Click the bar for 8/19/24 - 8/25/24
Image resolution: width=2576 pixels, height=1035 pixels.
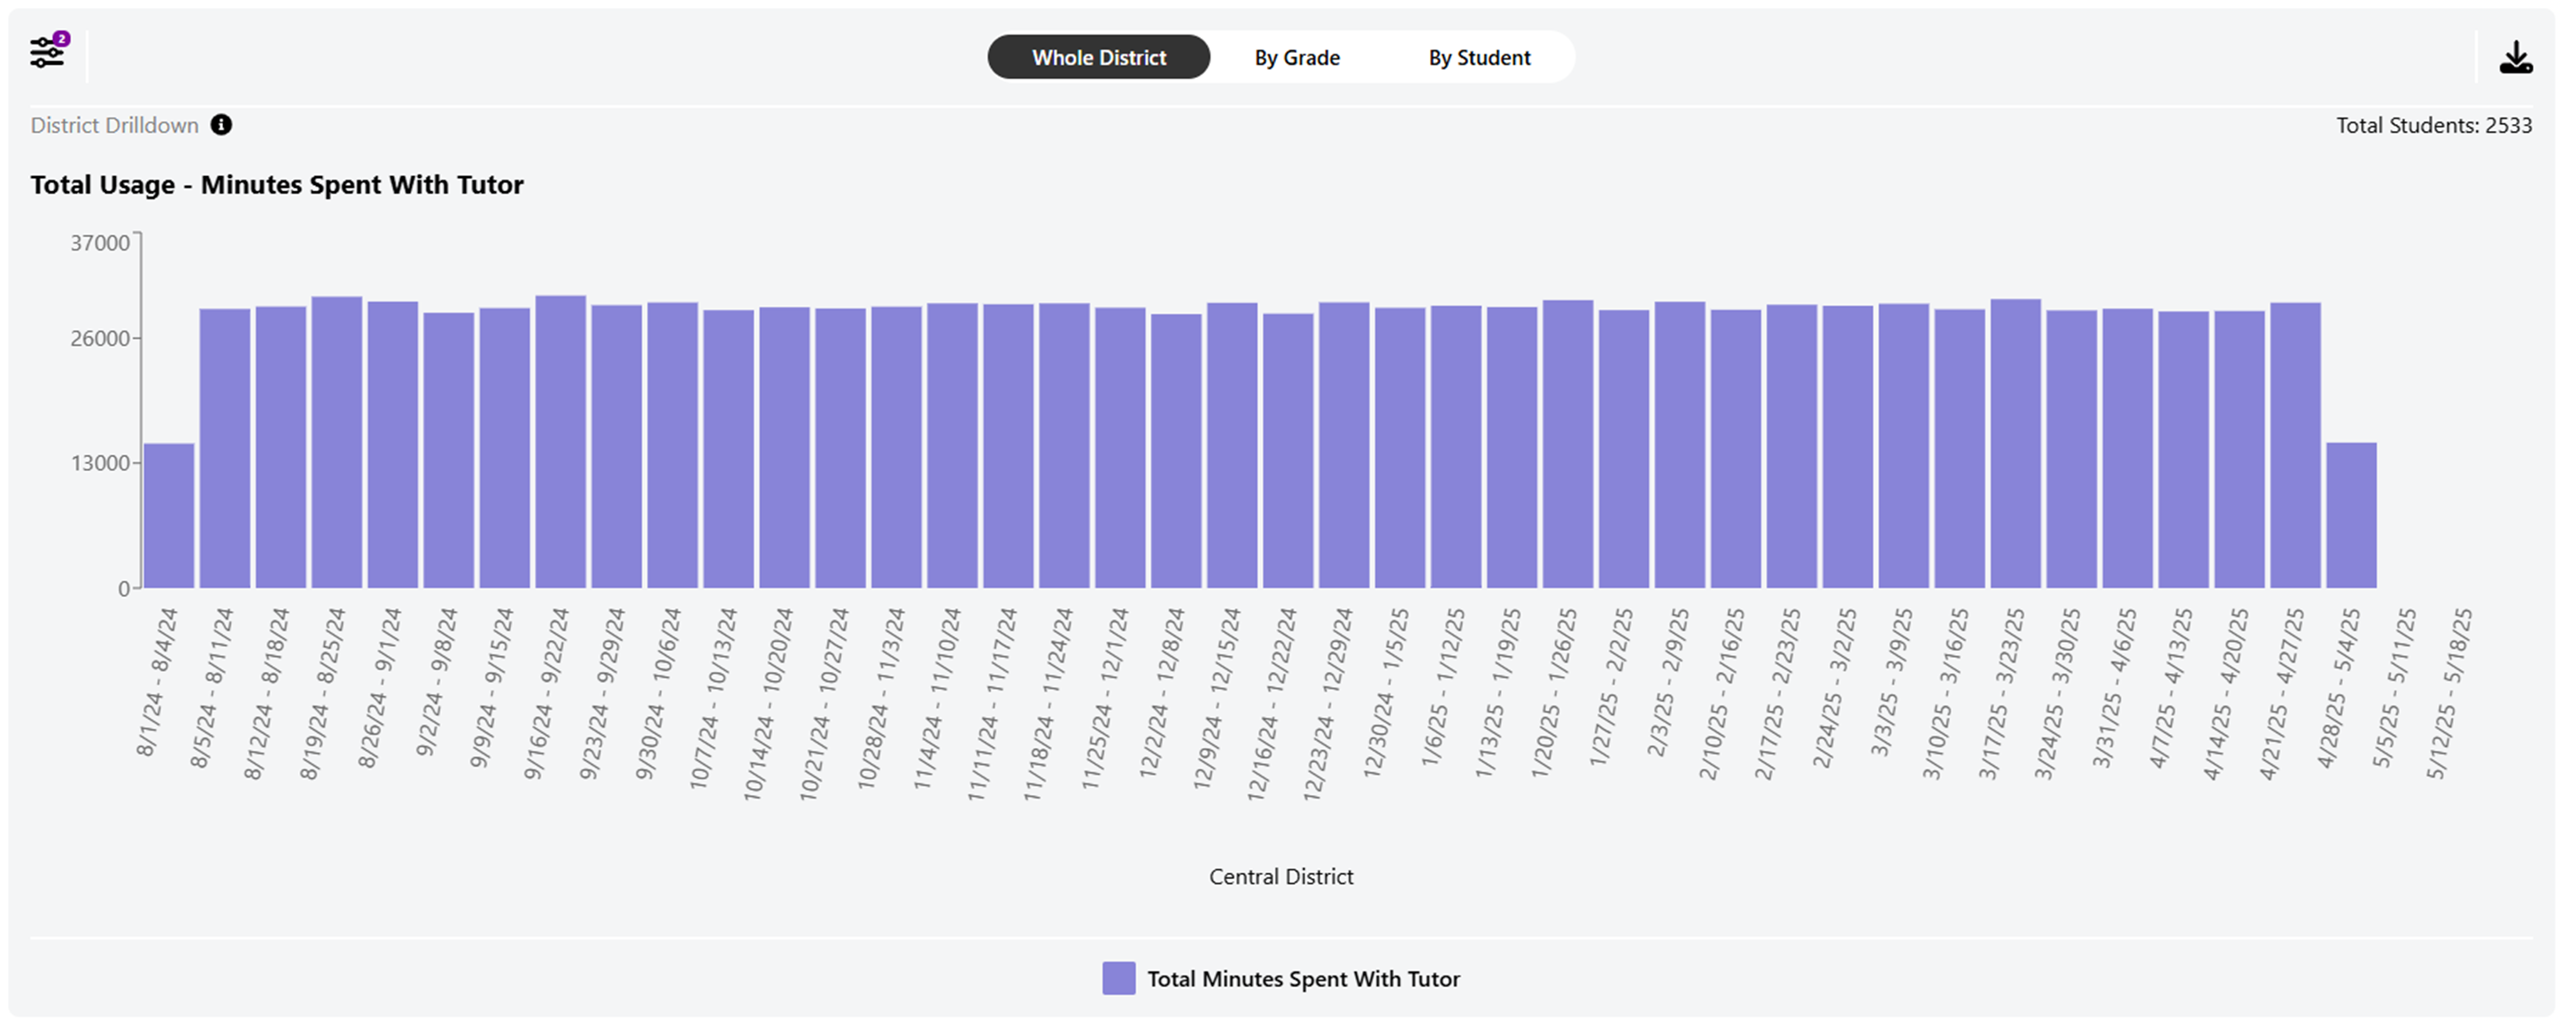pyautogui.click(x=336, y=441)
